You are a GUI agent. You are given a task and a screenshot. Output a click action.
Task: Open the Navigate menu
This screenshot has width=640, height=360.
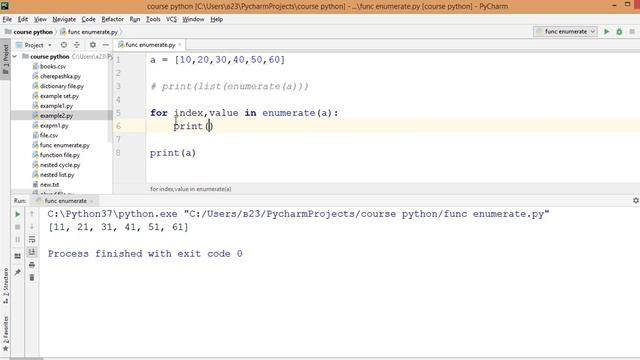click(64, 19)
